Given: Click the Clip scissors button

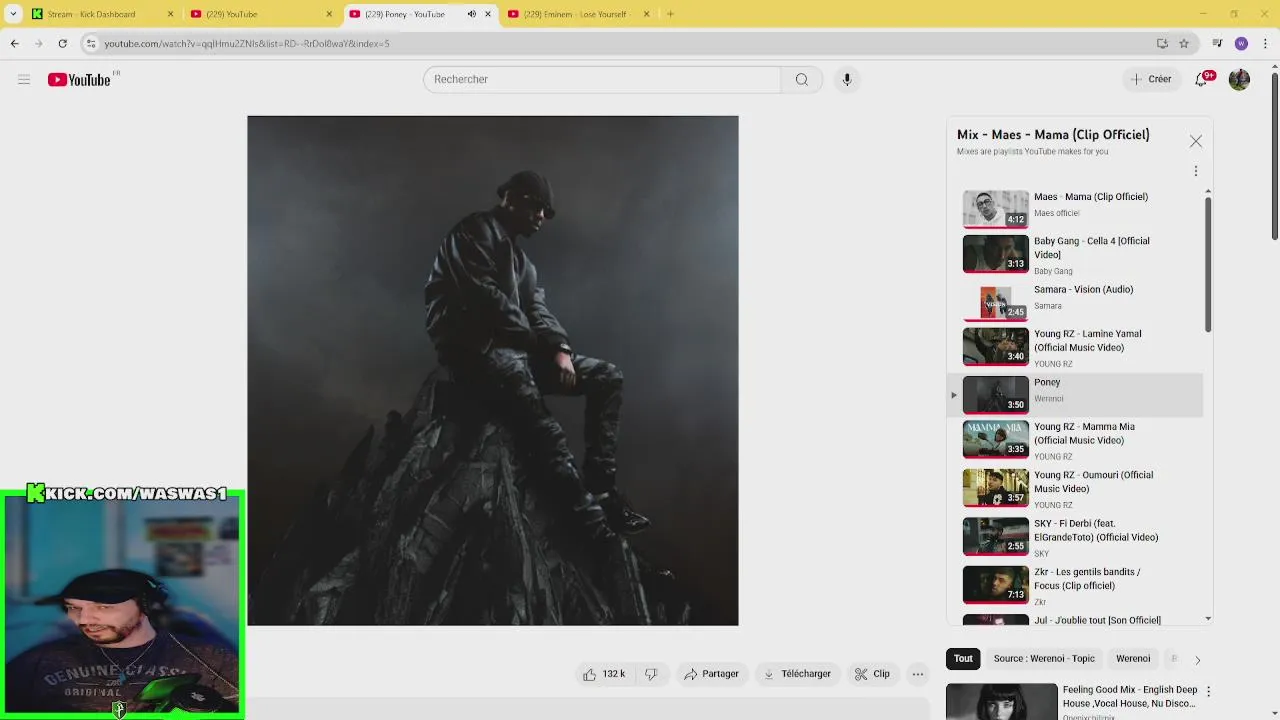Looking at the screenshot, I should 872,674.
